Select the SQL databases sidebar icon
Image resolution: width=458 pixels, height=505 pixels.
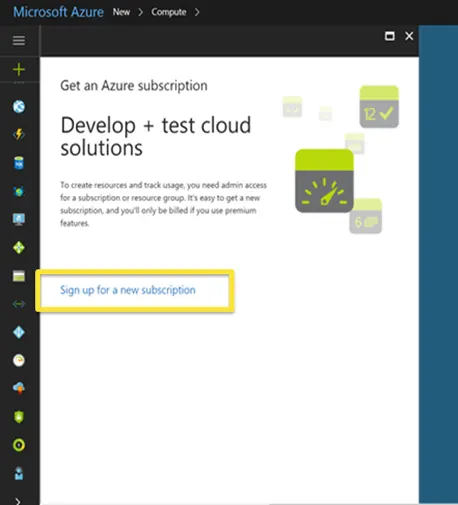(x=19, y=163)
